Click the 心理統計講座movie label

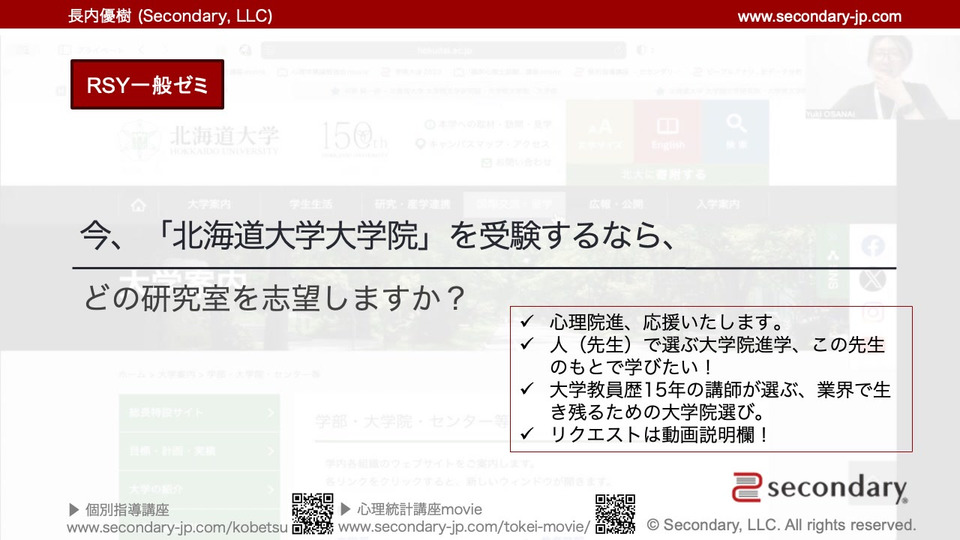pyautogui.click(x=419, y=509)
